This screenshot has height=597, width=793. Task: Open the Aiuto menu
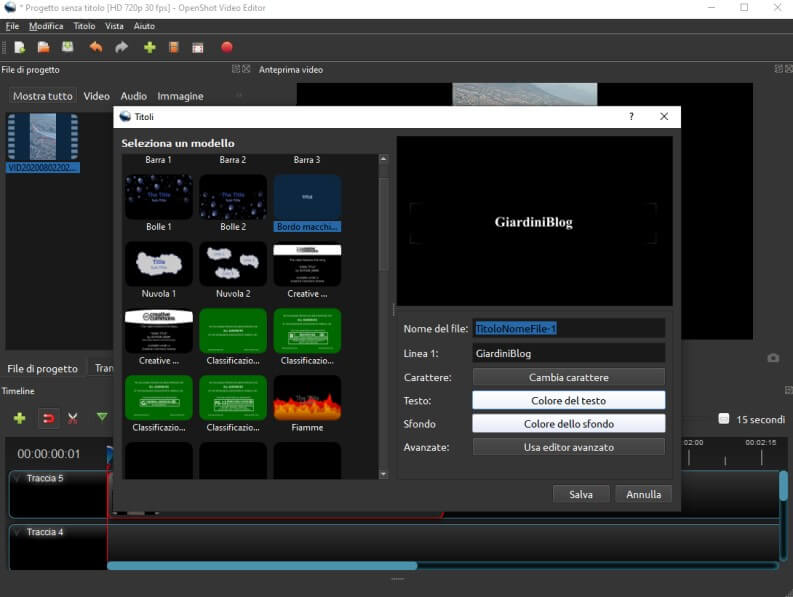(144, 26)
